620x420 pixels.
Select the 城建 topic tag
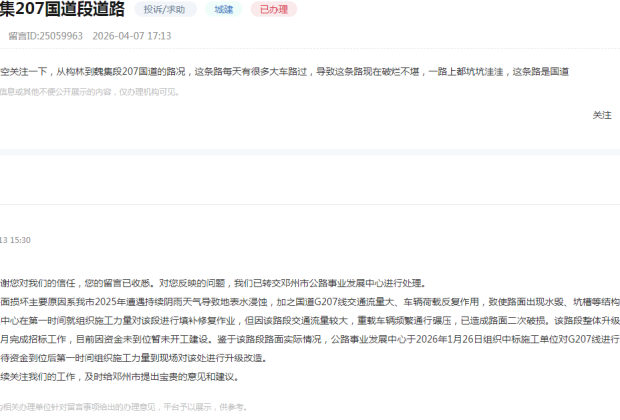224,9
